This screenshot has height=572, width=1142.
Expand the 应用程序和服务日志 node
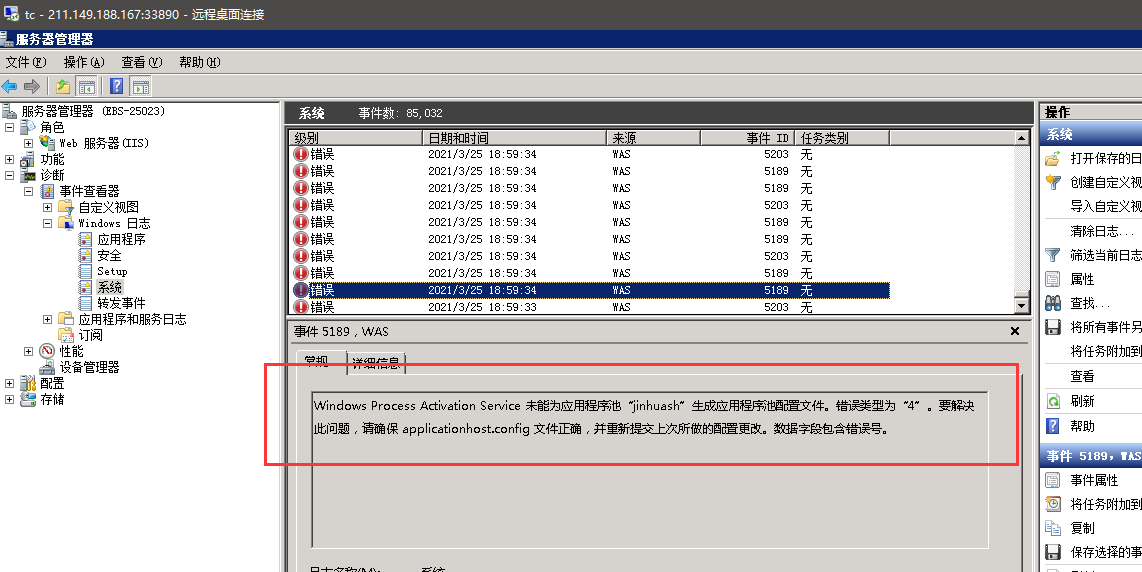point(47,319)
